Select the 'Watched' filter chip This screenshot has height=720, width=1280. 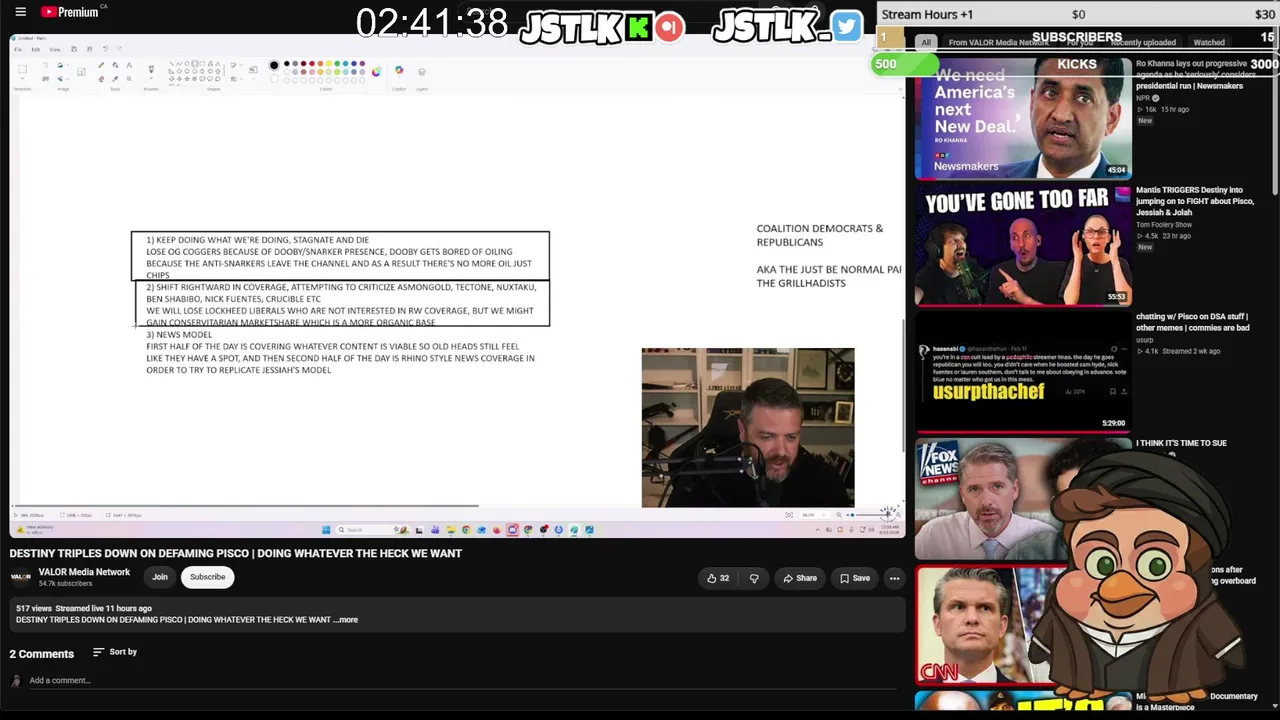(x=1209, y=42)
